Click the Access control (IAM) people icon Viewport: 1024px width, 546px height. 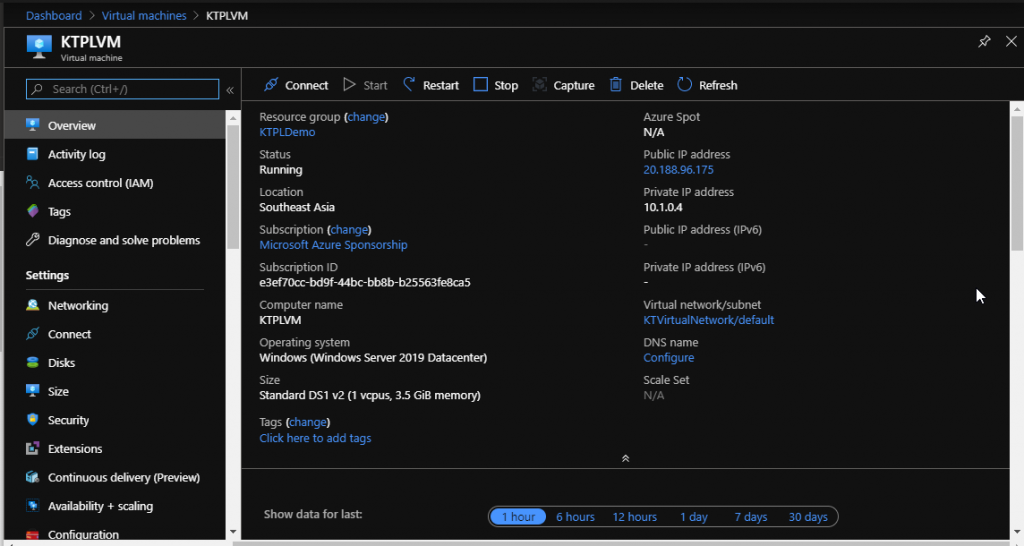coord(33,182)
